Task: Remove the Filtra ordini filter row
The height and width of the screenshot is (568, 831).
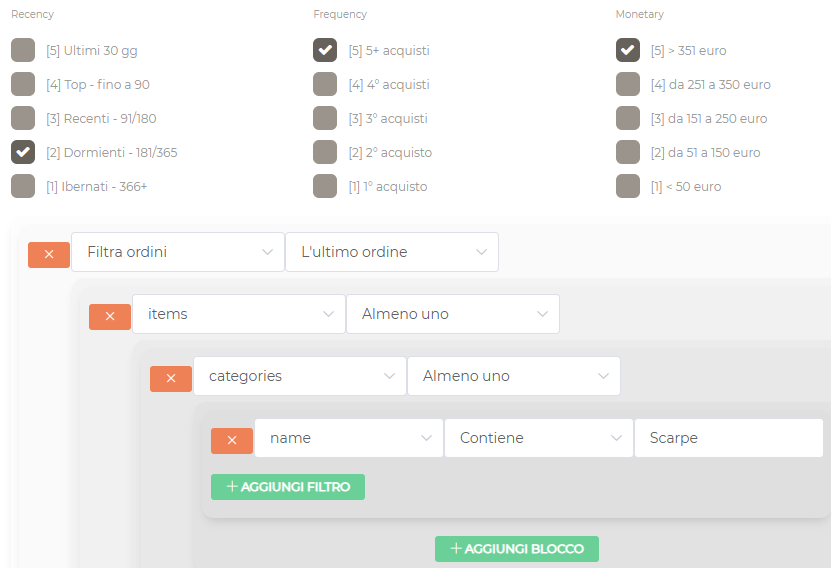Action: [49, 254]
